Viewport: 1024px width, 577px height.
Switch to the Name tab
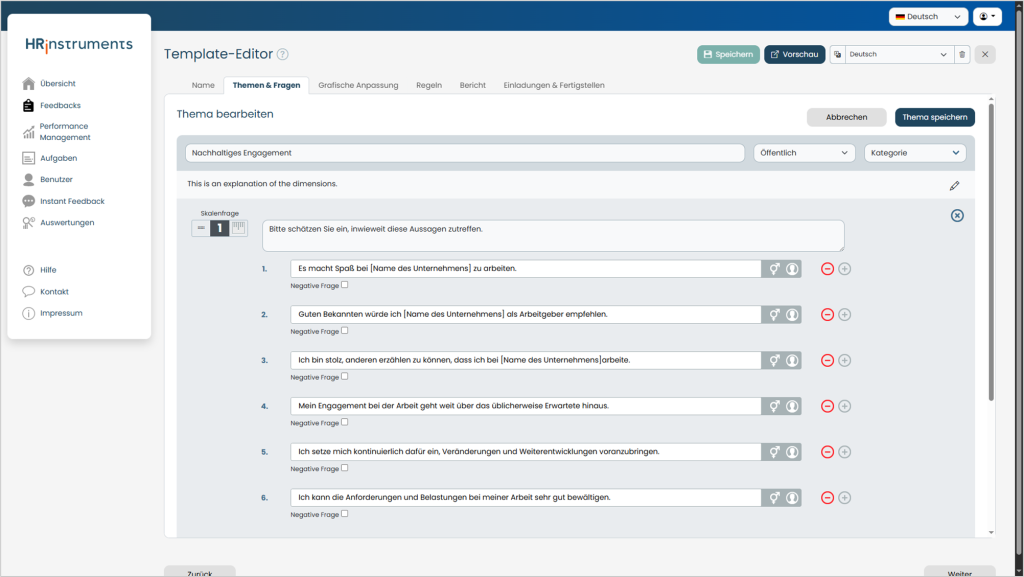[x=203, y=86]
